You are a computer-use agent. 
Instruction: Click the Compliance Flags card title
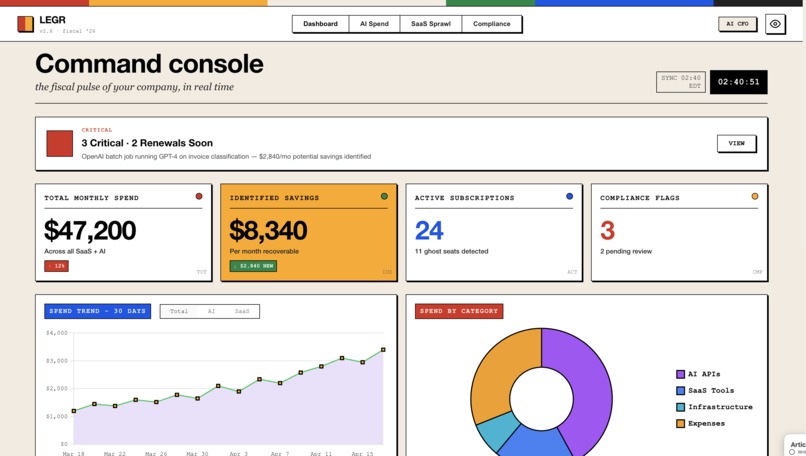tap(639, 198)
